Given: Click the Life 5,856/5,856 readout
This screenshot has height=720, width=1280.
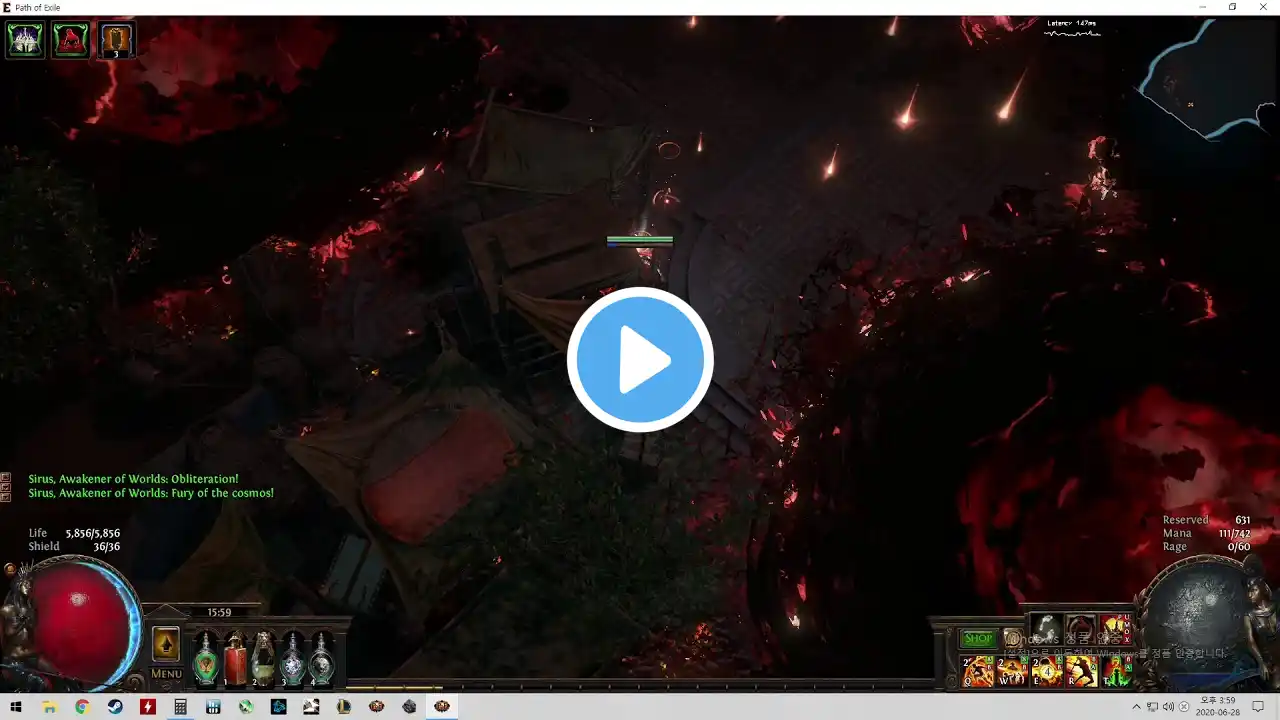Looking at the screenshot, I should coord(74,533).
